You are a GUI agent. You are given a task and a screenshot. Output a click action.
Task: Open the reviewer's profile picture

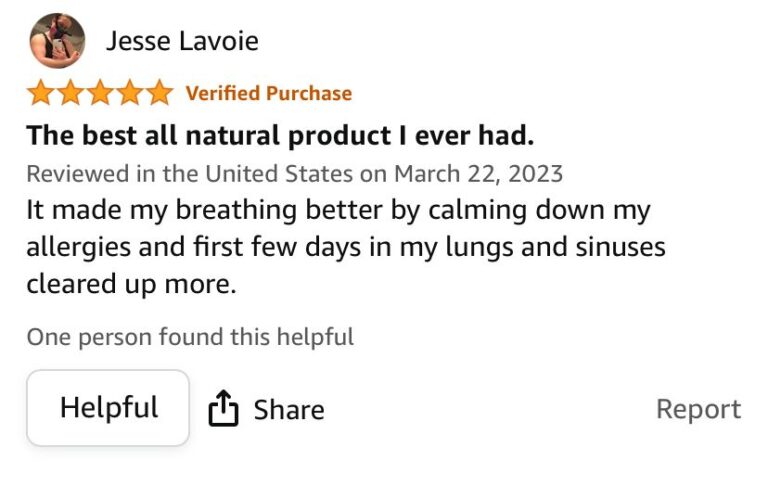point(57,41)
